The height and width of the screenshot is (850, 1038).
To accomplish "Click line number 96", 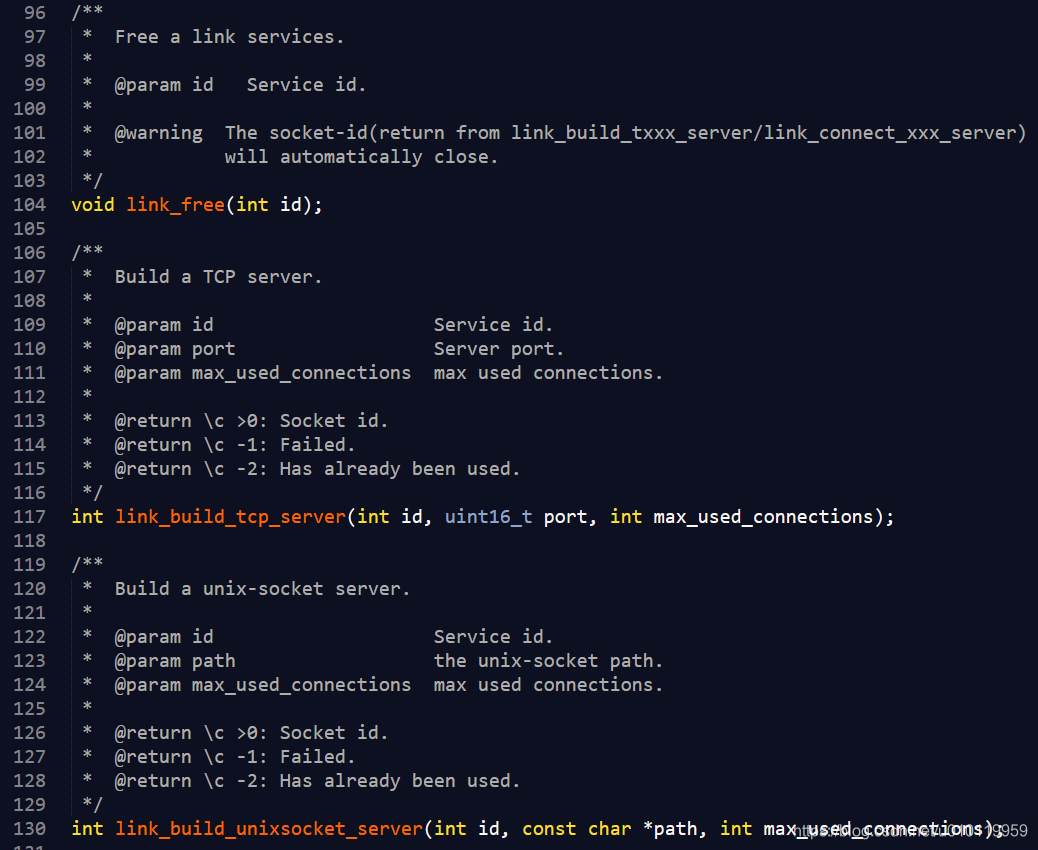I will (34, 12).
